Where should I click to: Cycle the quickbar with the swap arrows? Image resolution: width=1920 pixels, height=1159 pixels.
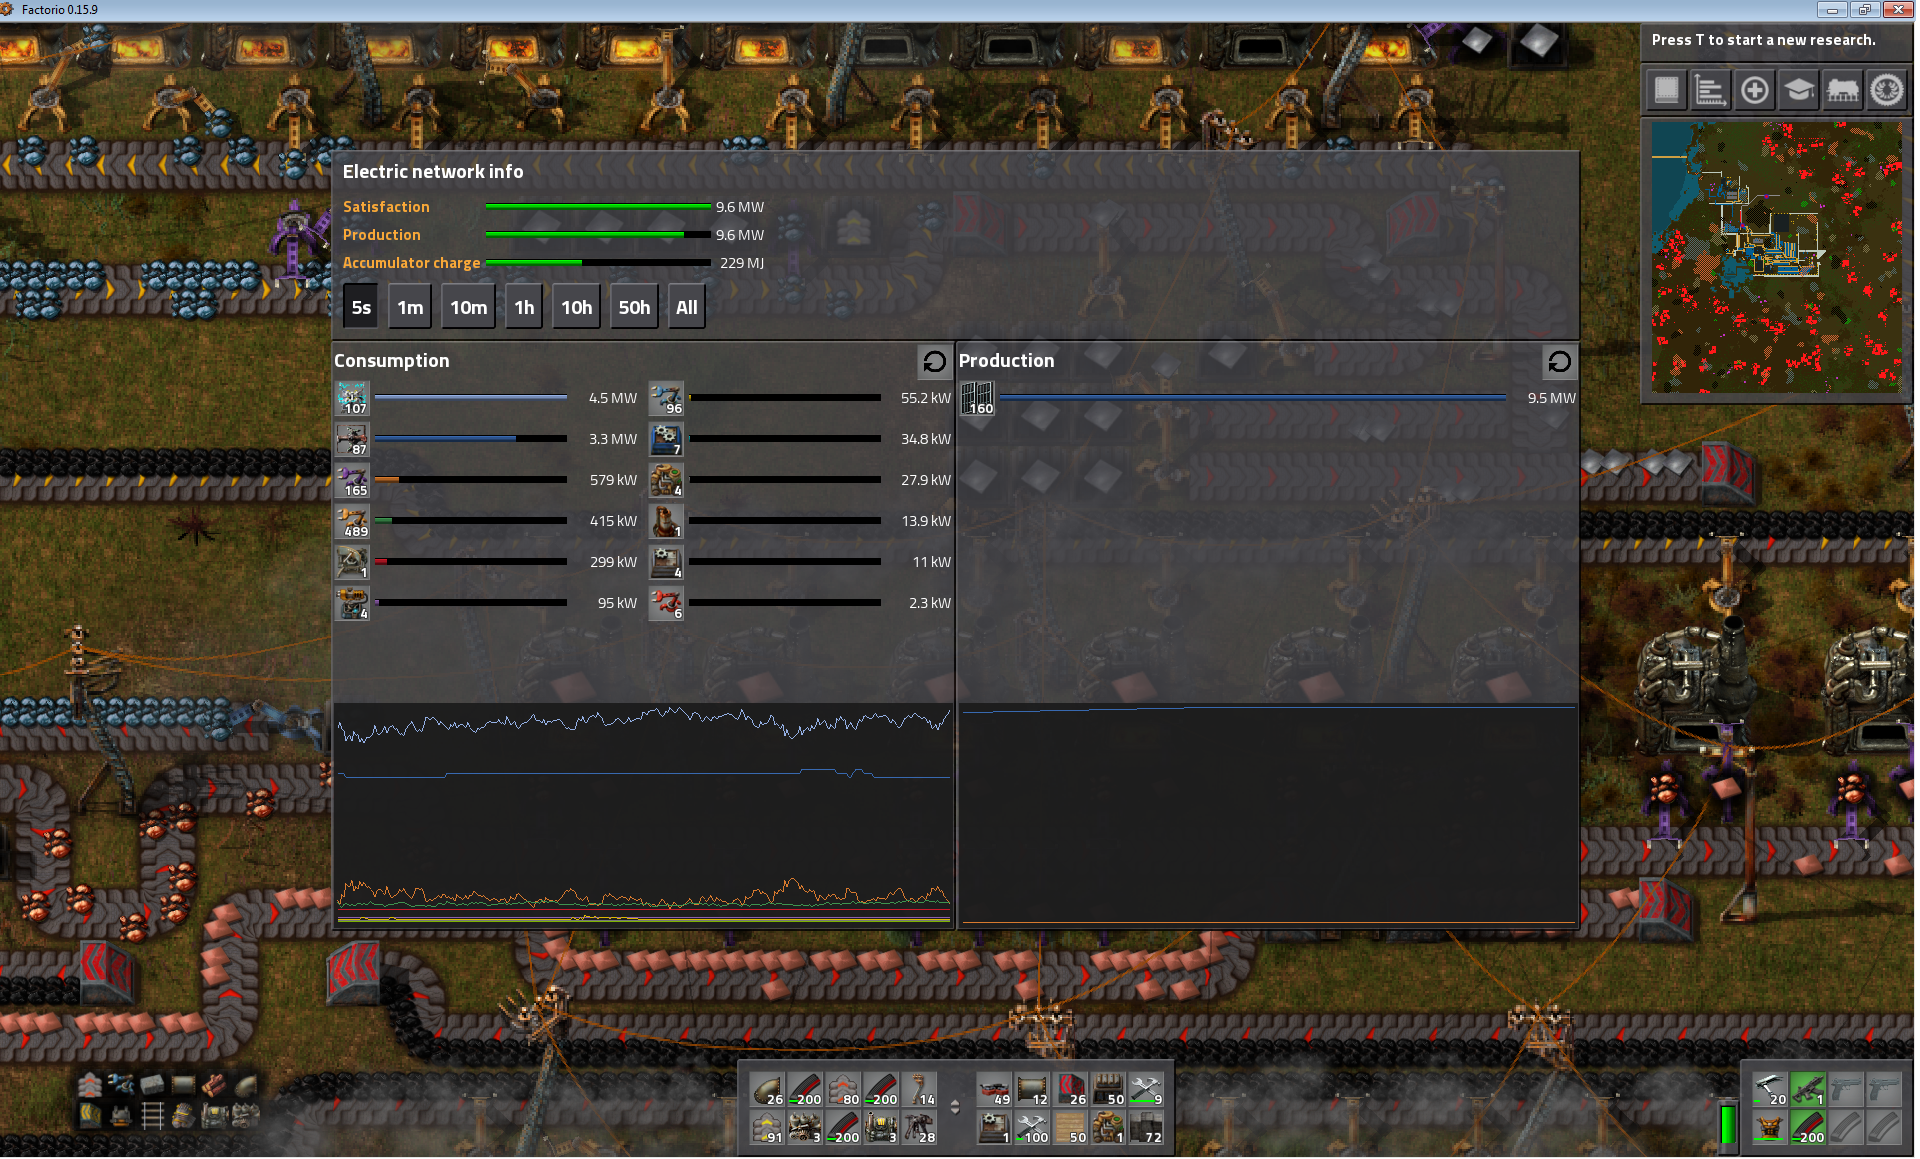[955, 1107]
